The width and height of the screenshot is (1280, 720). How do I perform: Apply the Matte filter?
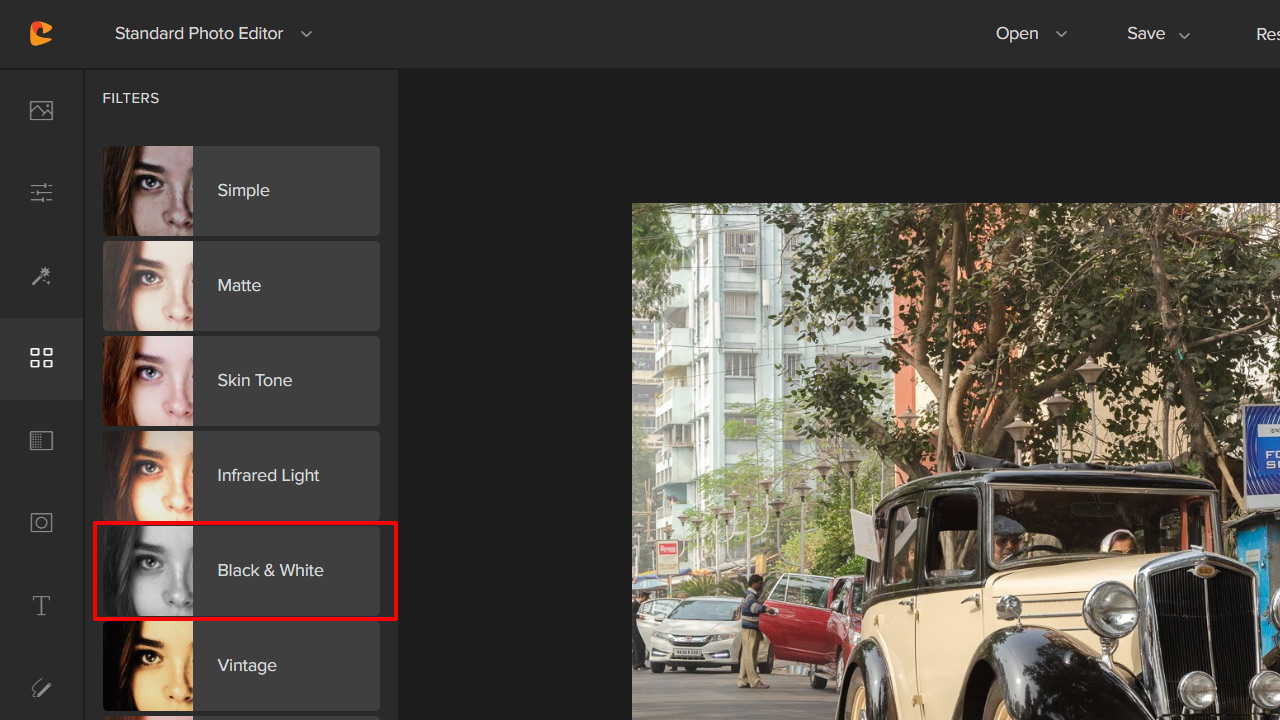(241, 286)
